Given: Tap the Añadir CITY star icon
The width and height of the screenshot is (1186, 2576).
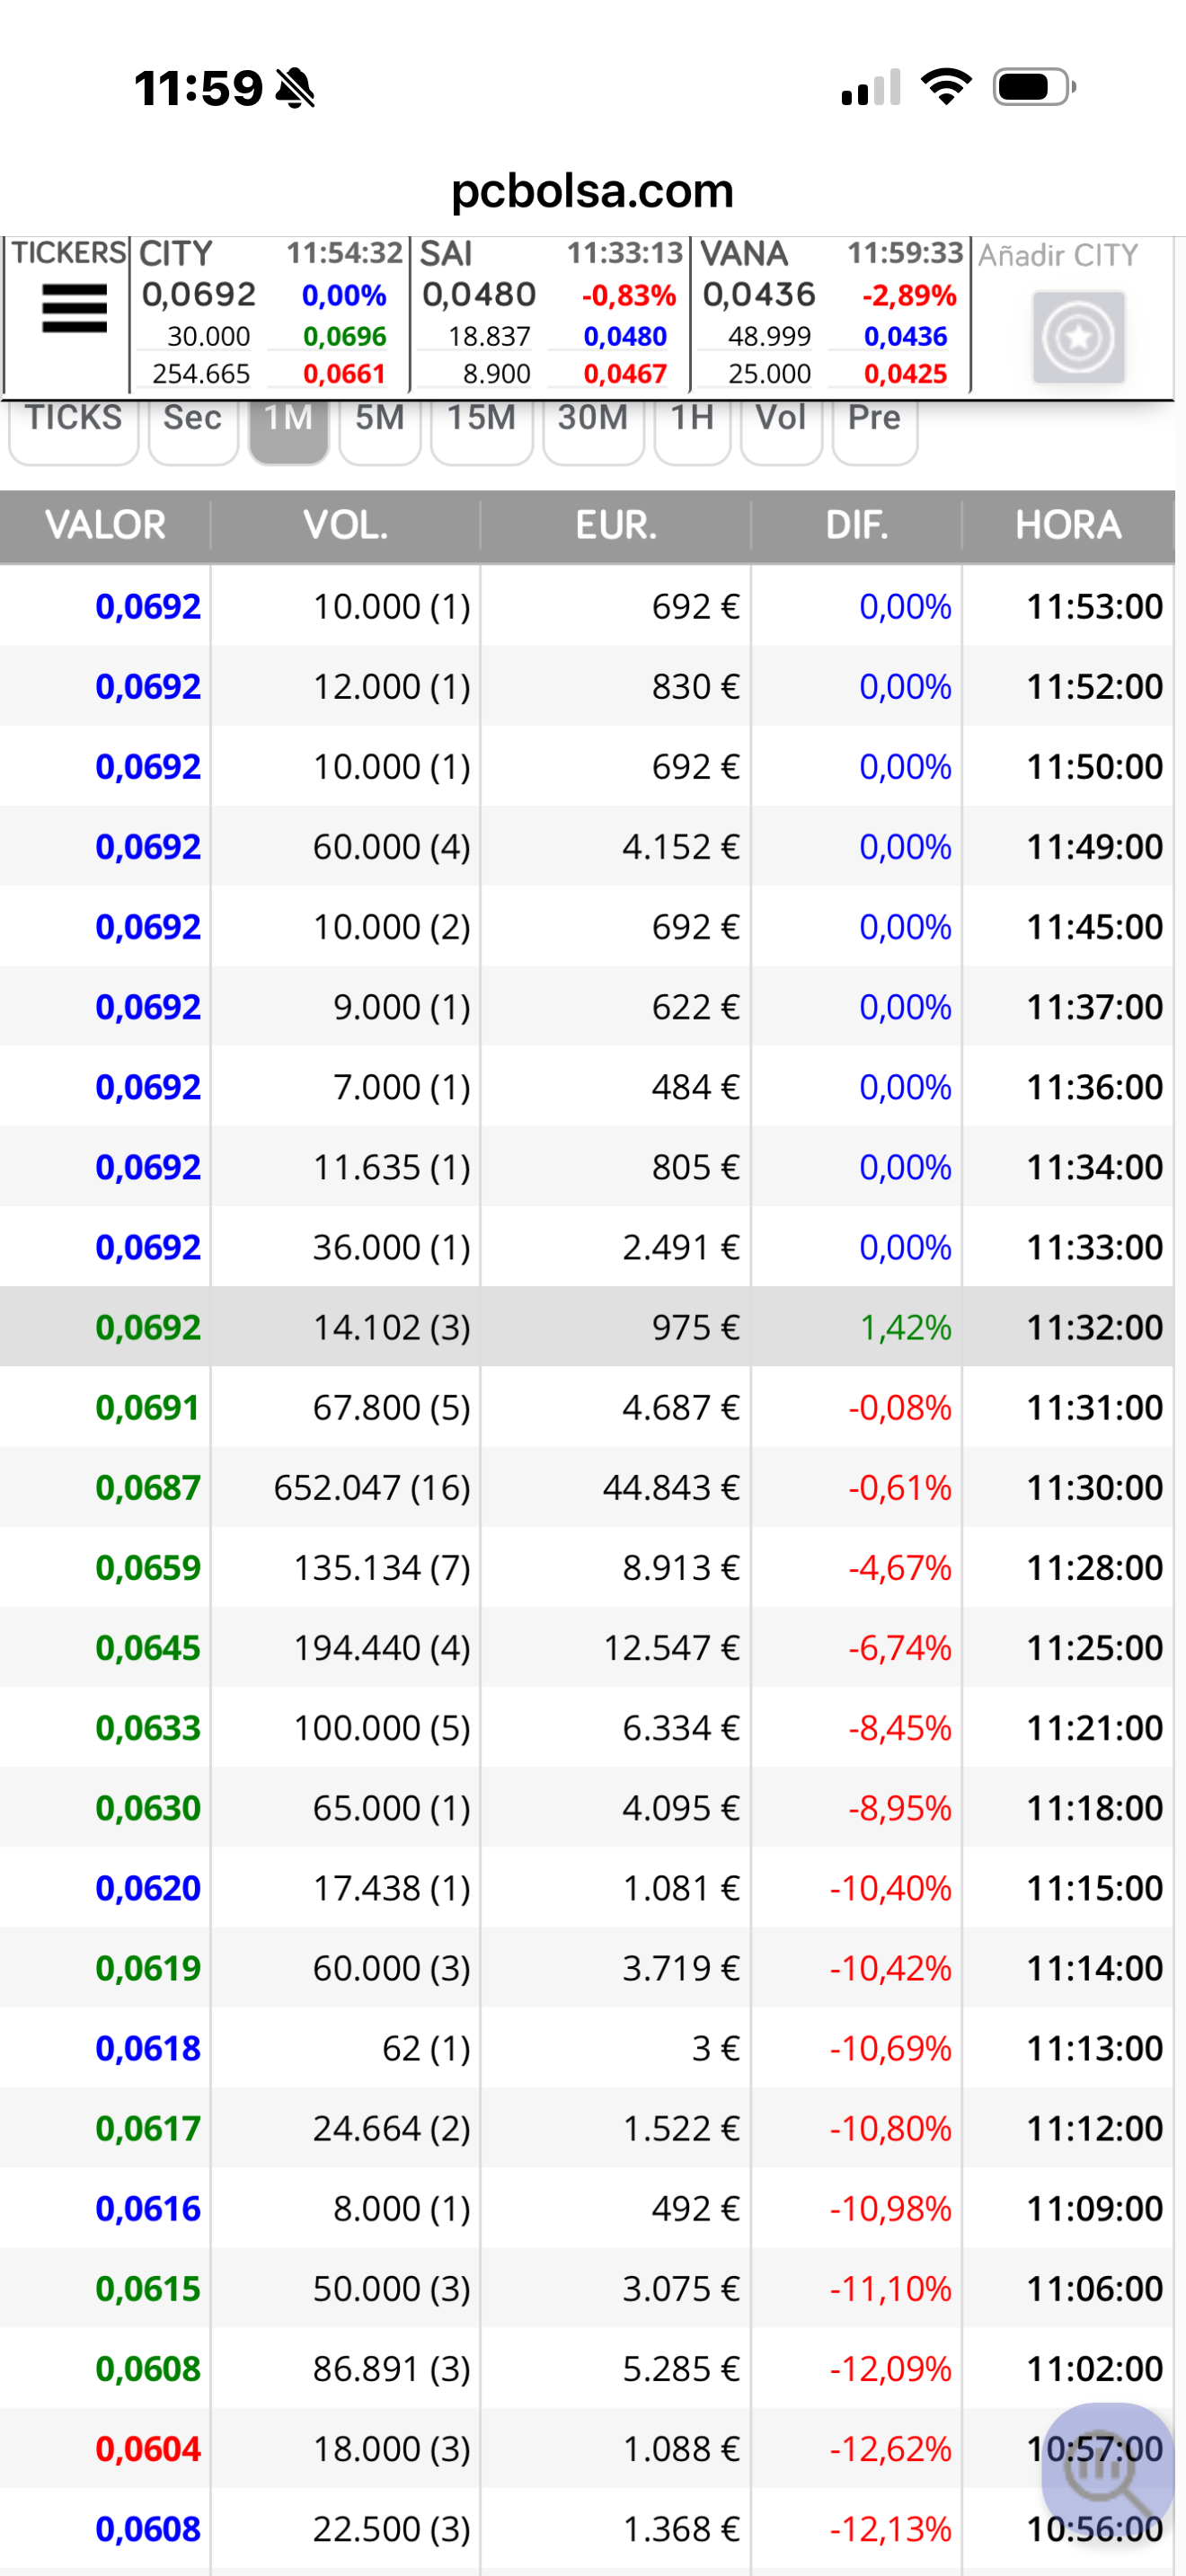Looking at the screenshot, I should (x=1079, y=337).
